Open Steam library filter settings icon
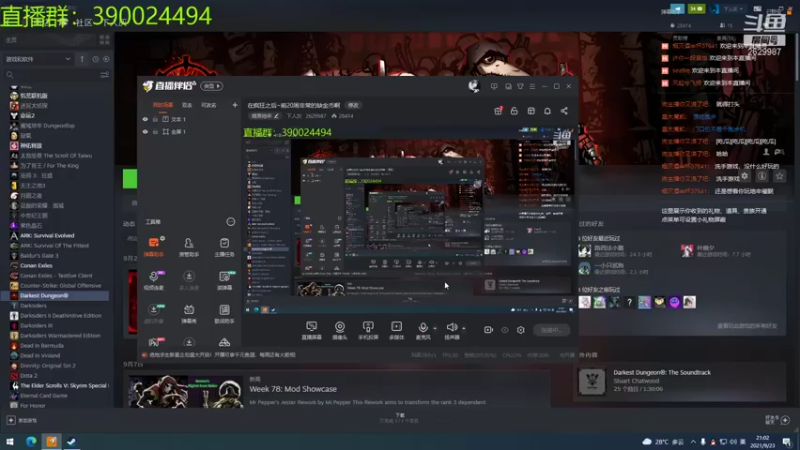This screenshot has height=450, width=800. coord(105,74)
